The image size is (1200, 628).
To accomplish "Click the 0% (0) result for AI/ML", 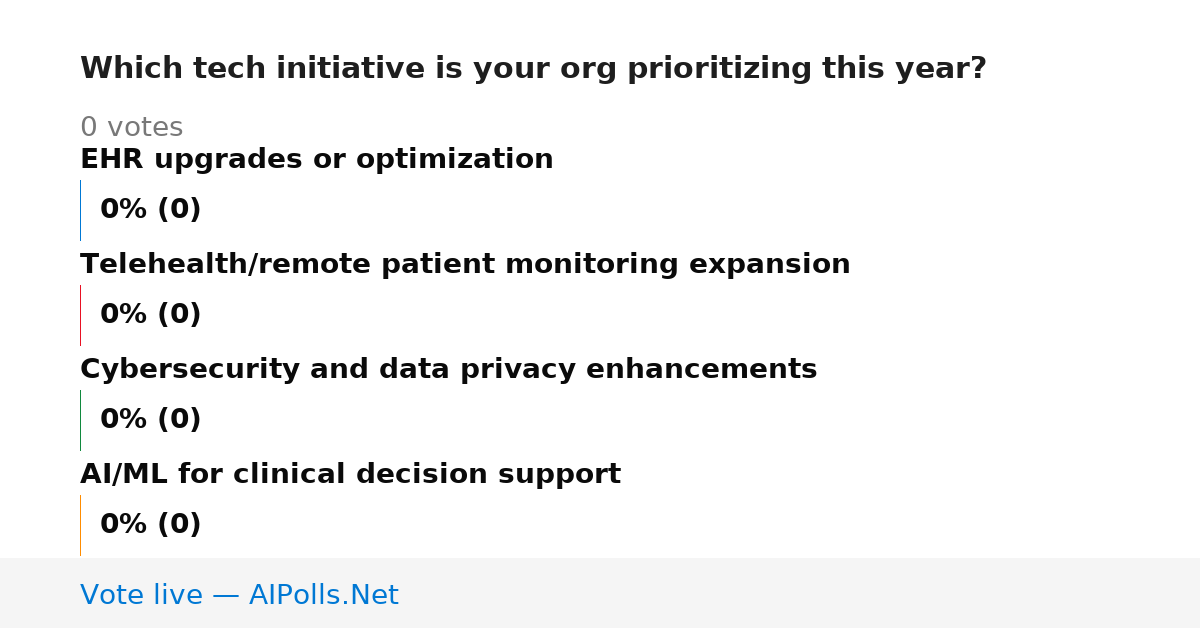I will click(x=150, y=525).
